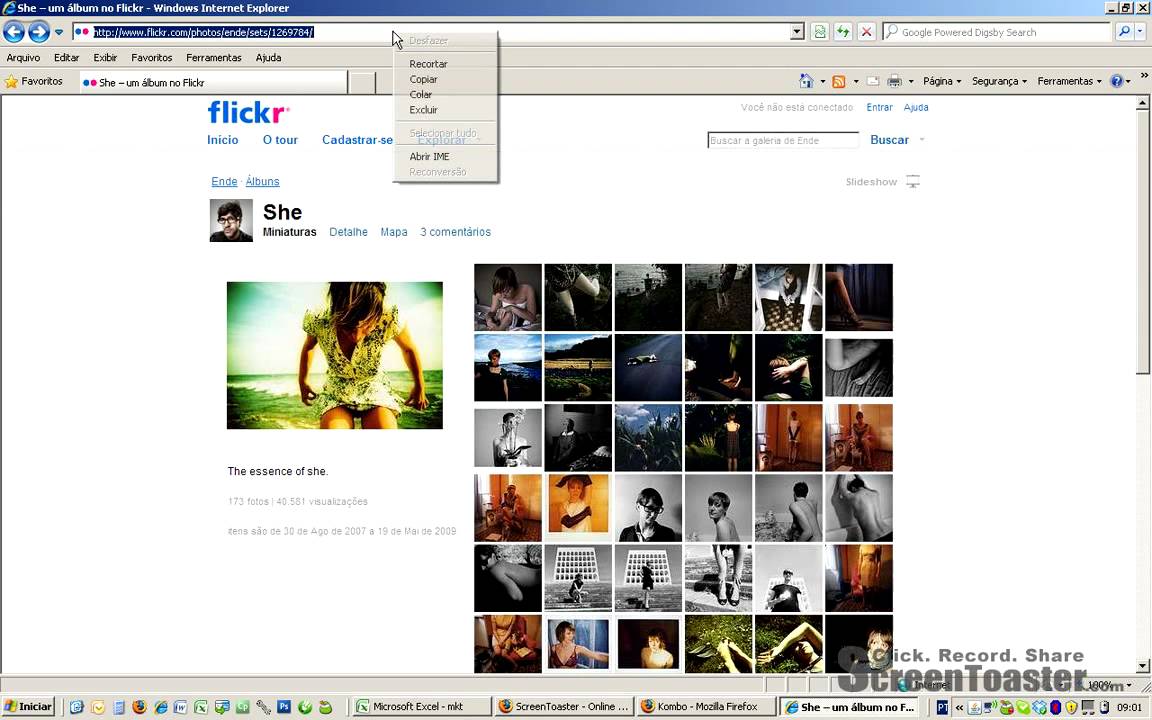This screenshot has width=1152, height=720.
Task: Open Favoritos star button
Action: coord(34,82)
